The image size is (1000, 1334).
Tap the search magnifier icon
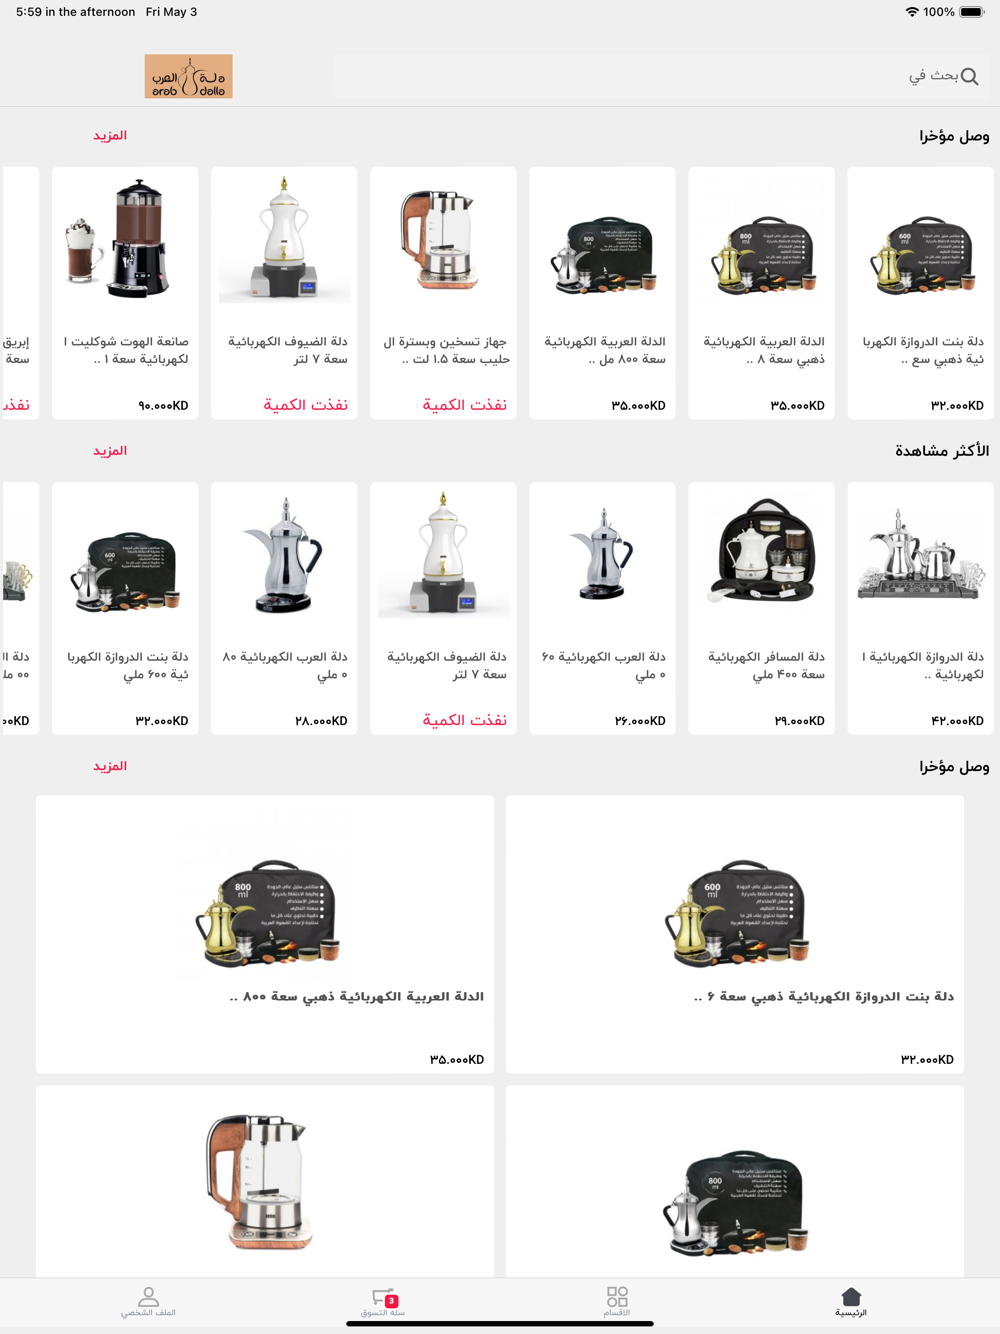pyautogui.click(x=969, y=76)
